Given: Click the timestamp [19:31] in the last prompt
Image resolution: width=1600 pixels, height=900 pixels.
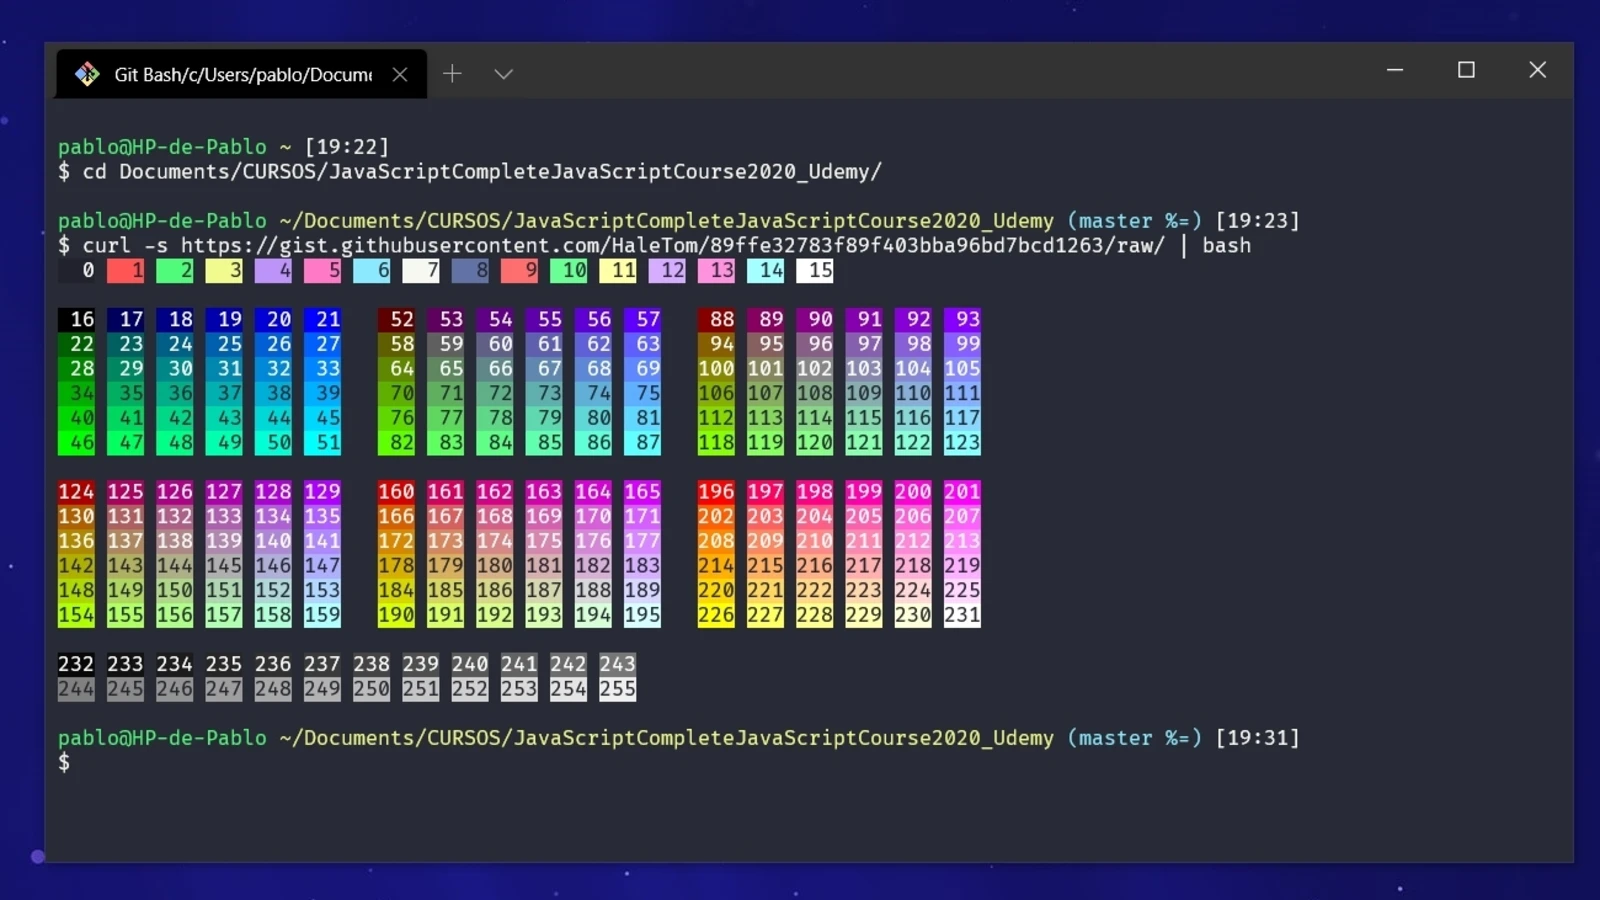Looking at the screenshot, I should tap(1257, 738).
